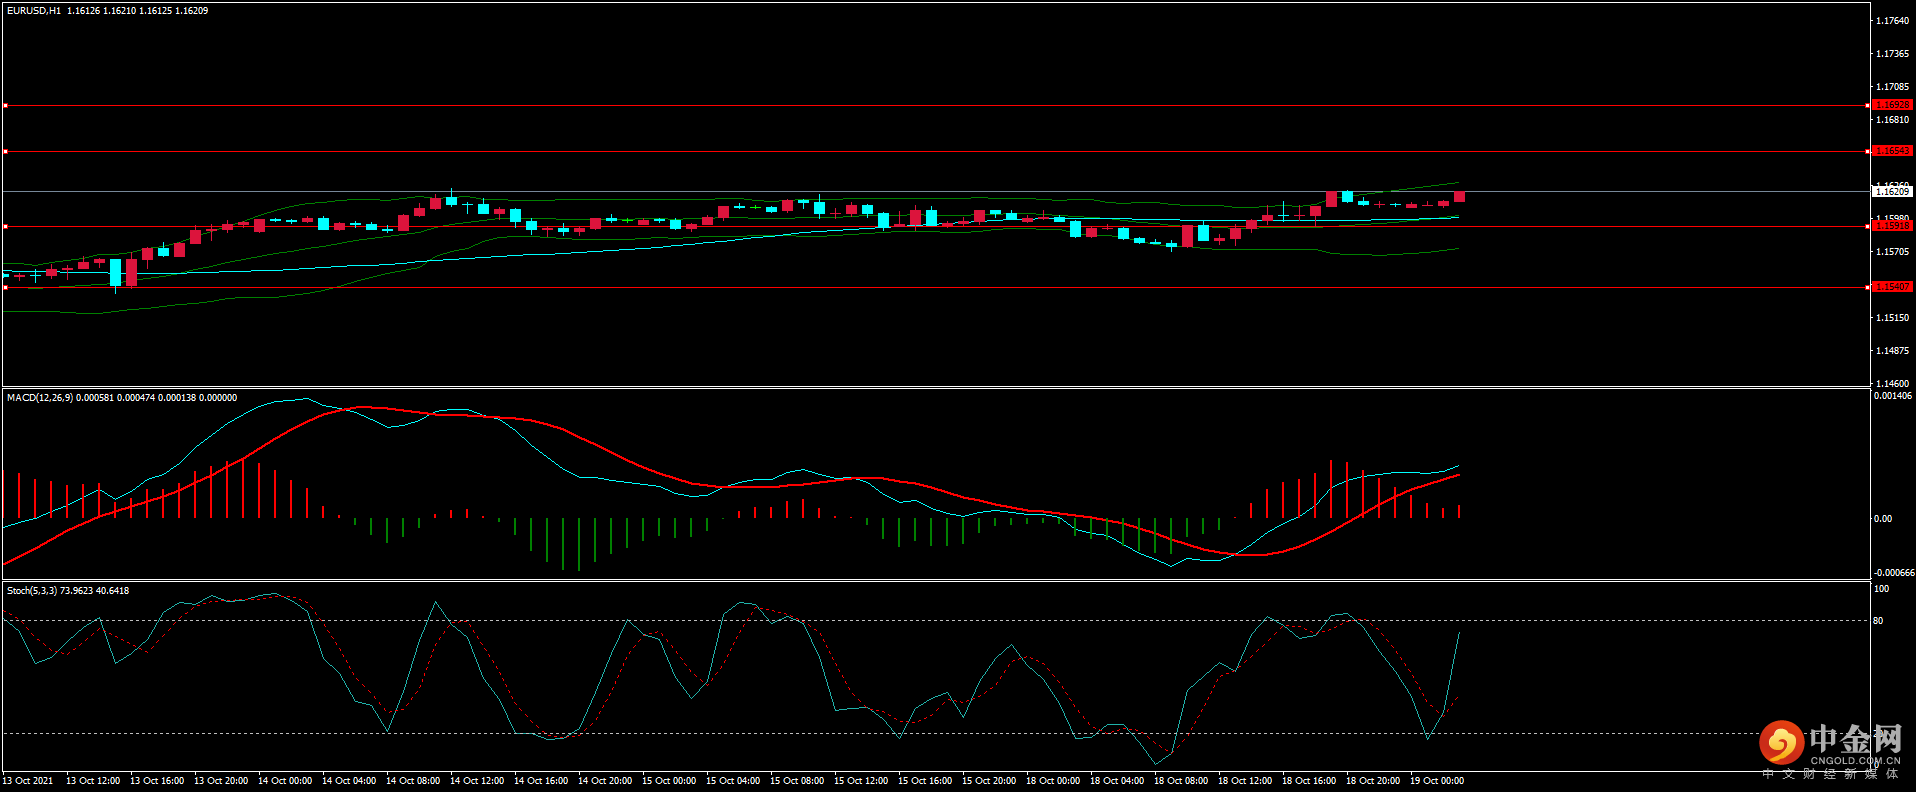Viewport: 1916px width, 792px height.
Task: Click the 15 Oct 00:00 time label
Action: [669, 781]
